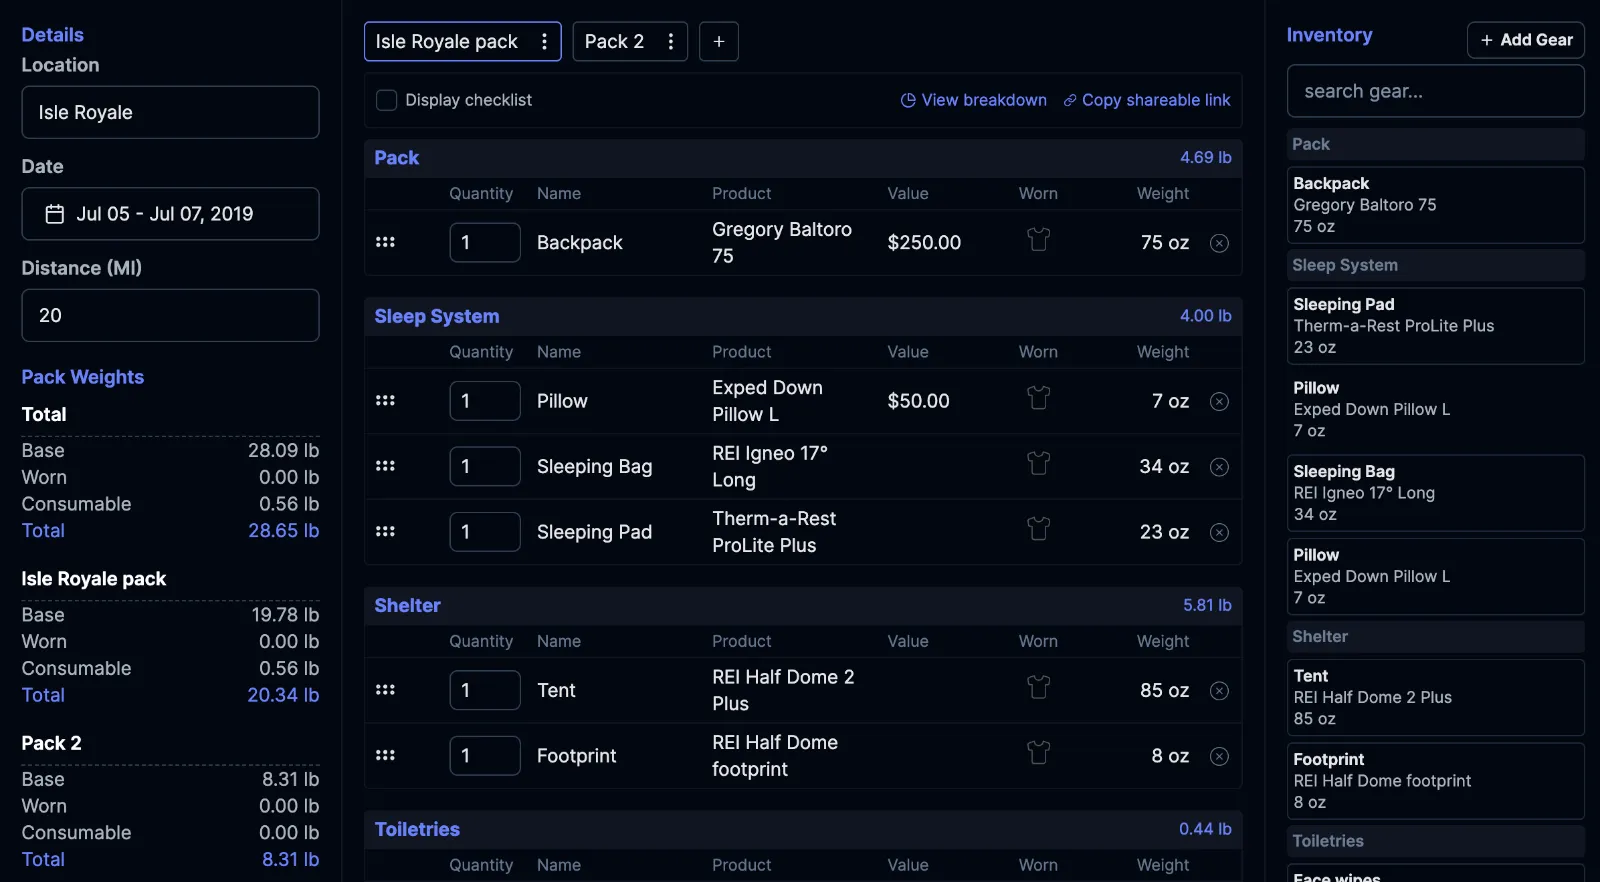Select inventory Sleeping Bag REI Igneo card
The image size is (1600, 882).
(x=1436, y=493)
